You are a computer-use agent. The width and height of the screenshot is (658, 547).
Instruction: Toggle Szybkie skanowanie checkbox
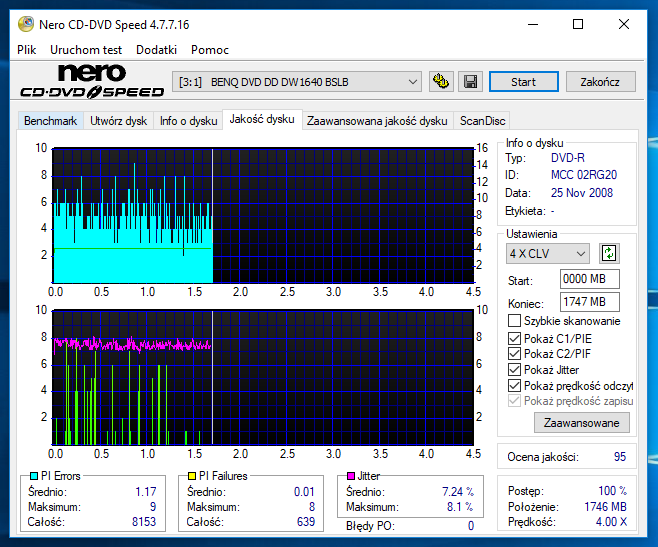click(x=514, y=321)
